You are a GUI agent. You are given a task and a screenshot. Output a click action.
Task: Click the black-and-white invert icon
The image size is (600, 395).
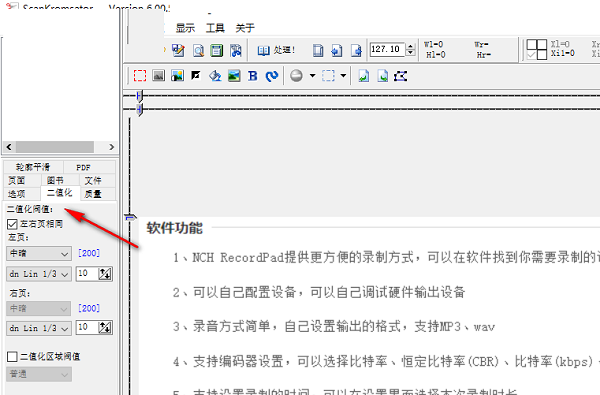point(196,75)
